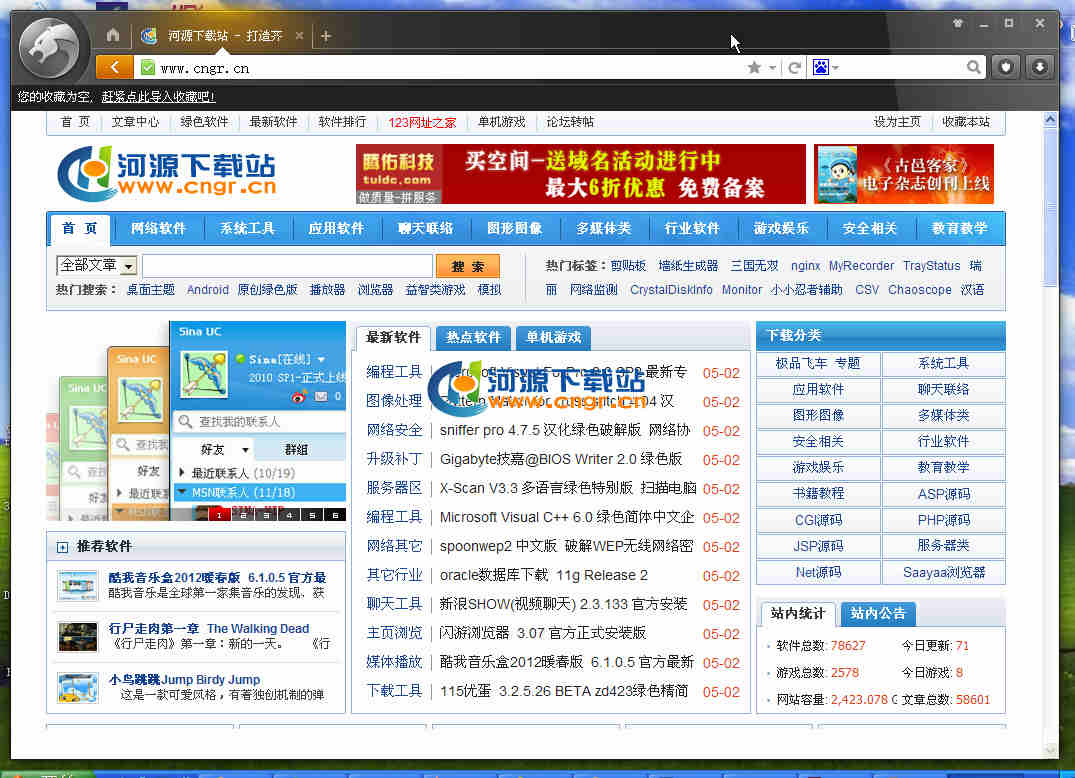Screen dimensions: 1075x778
Task: Bookmark page with the star icon
Action: [754, 68]
